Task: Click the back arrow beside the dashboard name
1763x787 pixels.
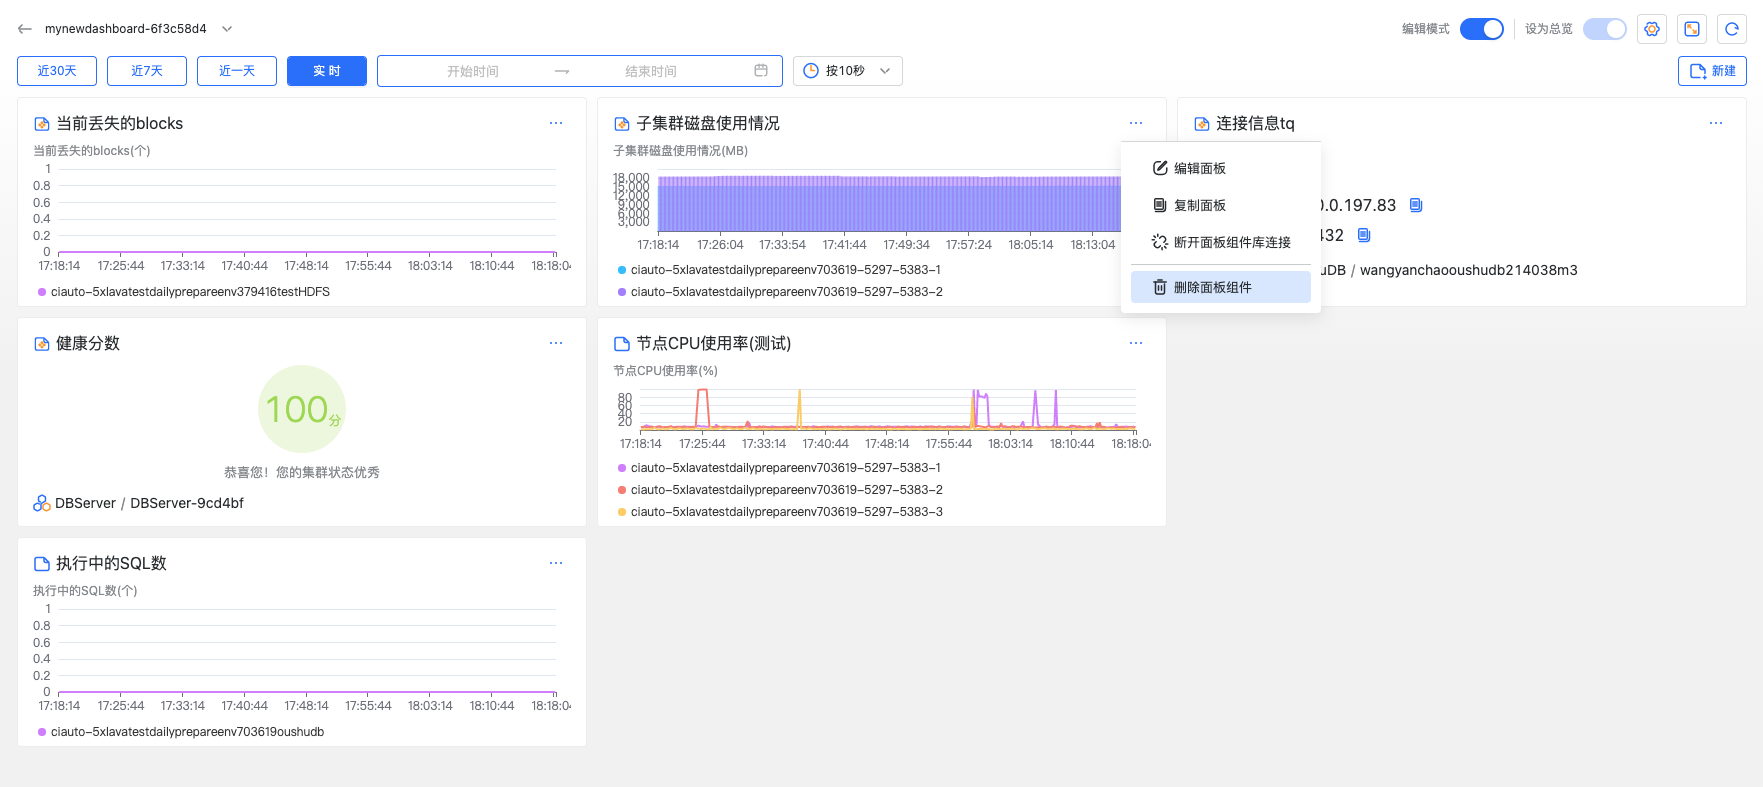Action: 25,29
